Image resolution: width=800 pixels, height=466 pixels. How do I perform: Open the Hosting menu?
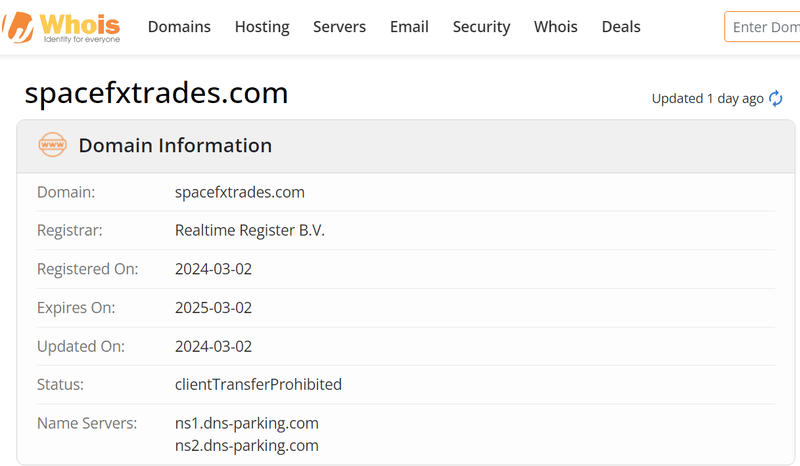pyautogui.click(x=262, y=27)
